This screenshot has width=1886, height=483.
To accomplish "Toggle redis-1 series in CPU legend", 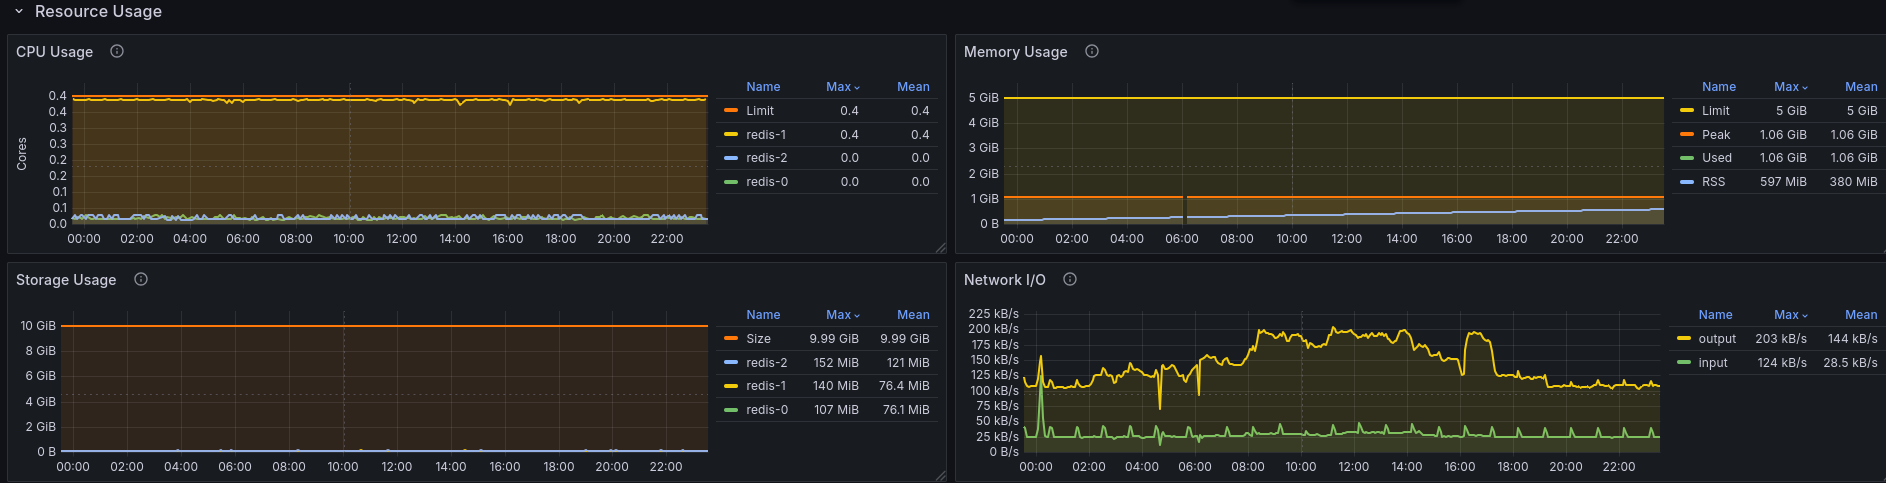I will [766, 134].
